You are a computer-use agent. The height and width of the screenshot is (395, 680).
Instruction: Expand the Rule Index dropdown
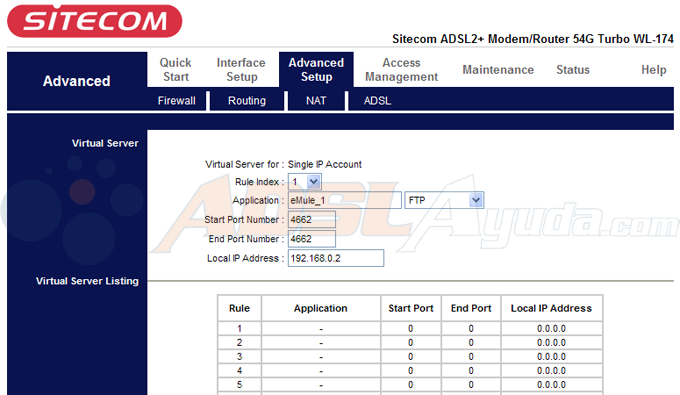click(x=305, y=182)
